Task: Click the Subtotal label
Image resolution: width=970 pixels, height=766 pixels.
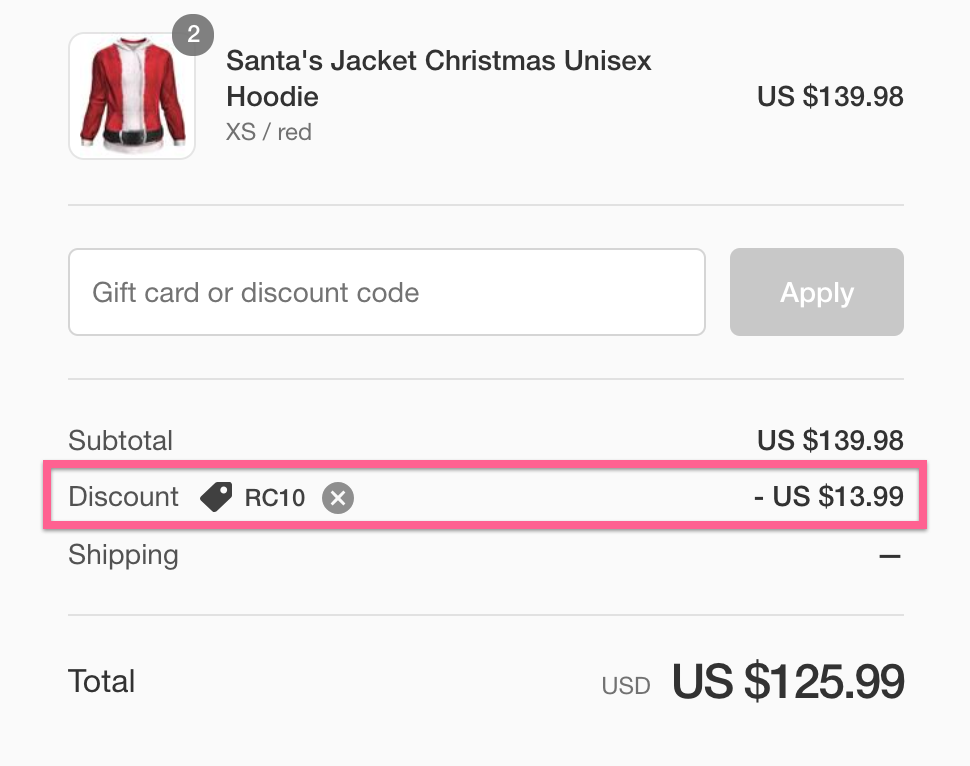Action: 121,441
